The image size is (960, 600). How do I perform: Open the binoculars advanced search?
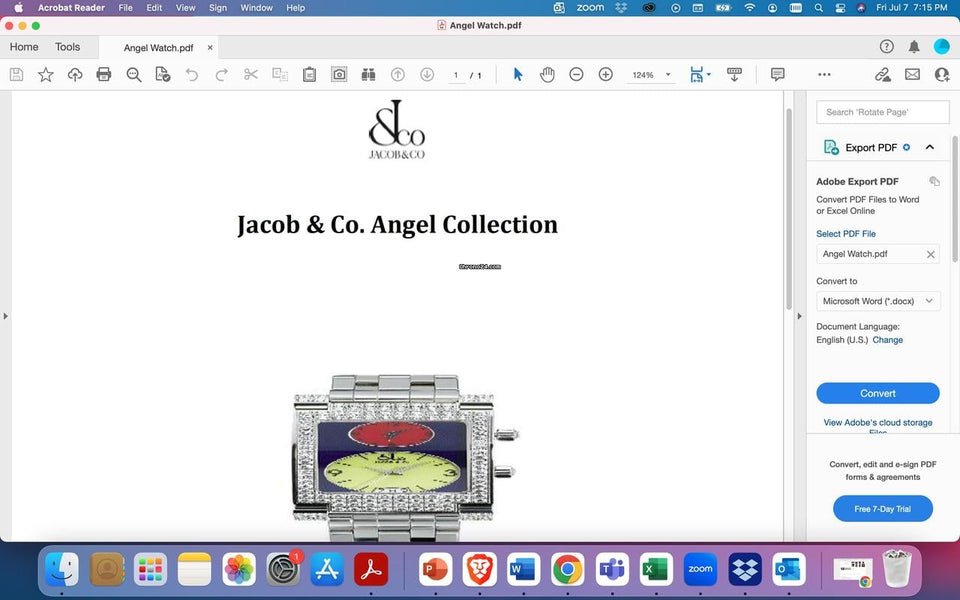click(369, 75)
